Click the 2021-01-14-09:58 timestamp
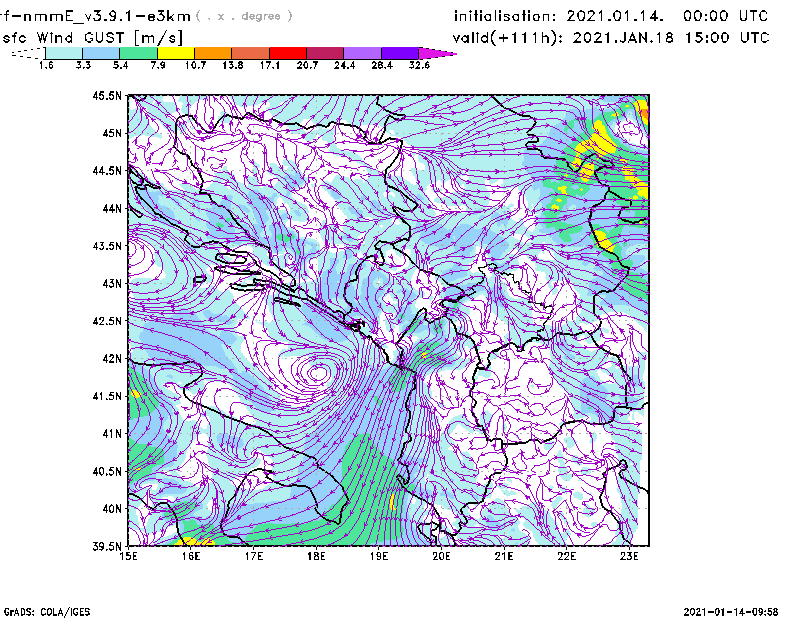Viewport: 800px width, 618px height. [731, 612]
